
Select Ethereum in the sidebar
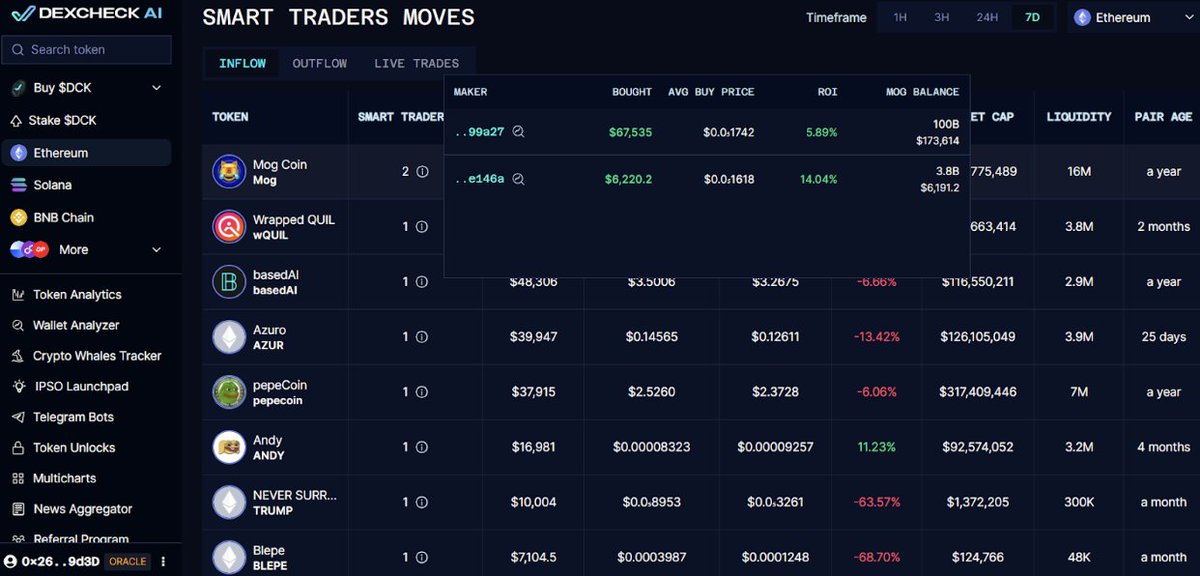[87, 153]
